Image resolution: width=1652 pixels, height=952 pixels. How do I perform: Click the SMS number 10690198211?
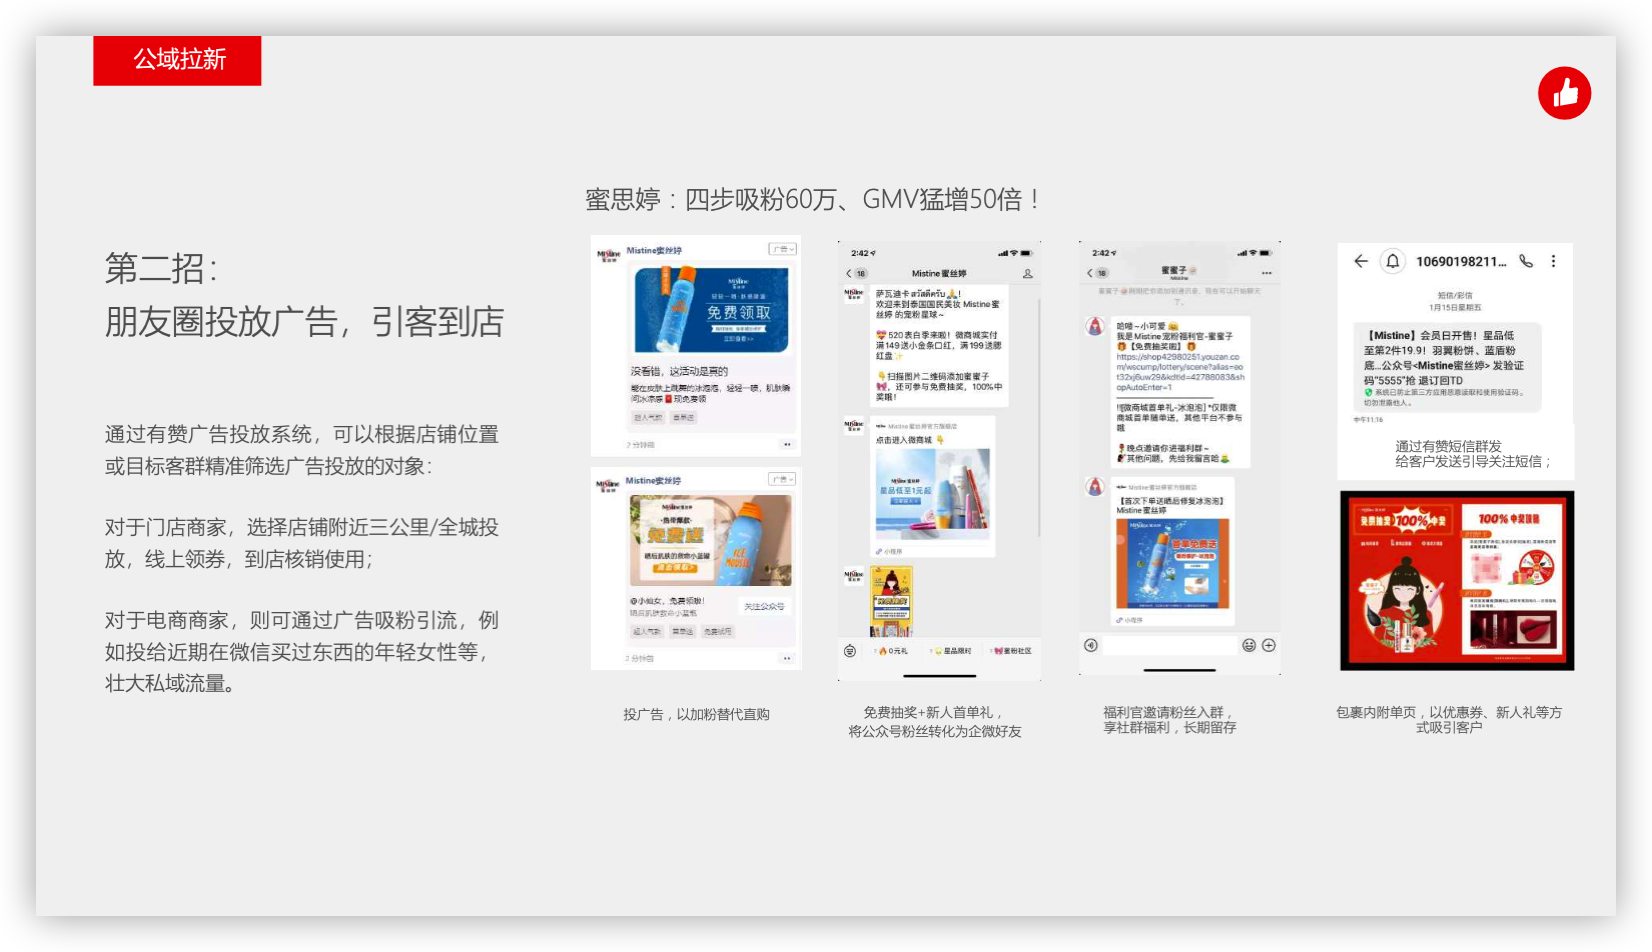(1461, 261)
